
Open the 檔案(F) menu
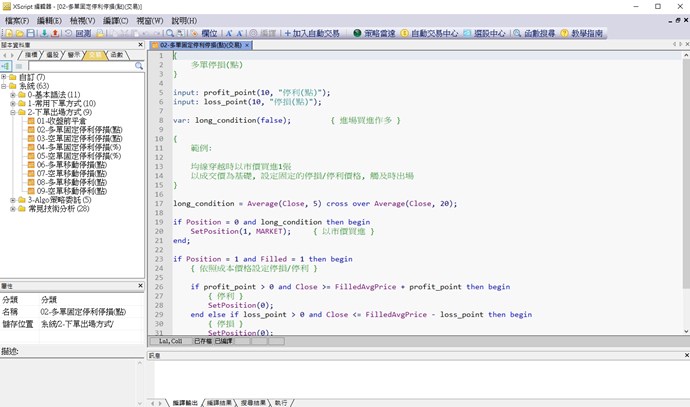point(17,19)
